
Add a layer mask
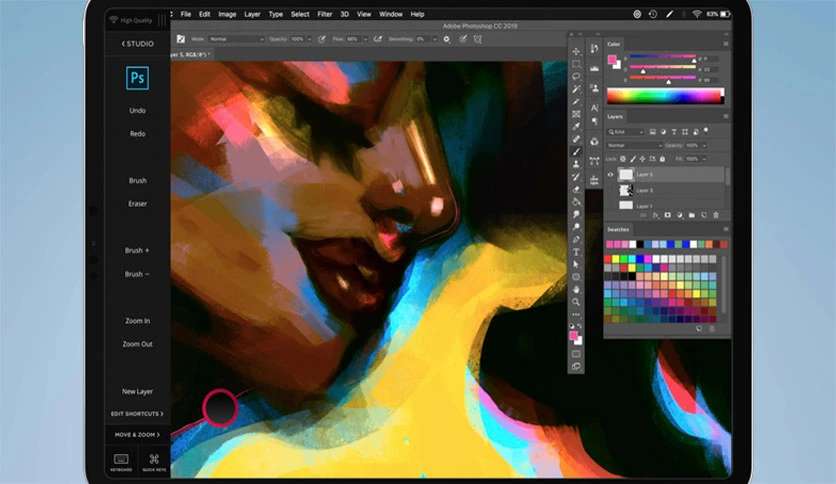[x=668, y=215]
